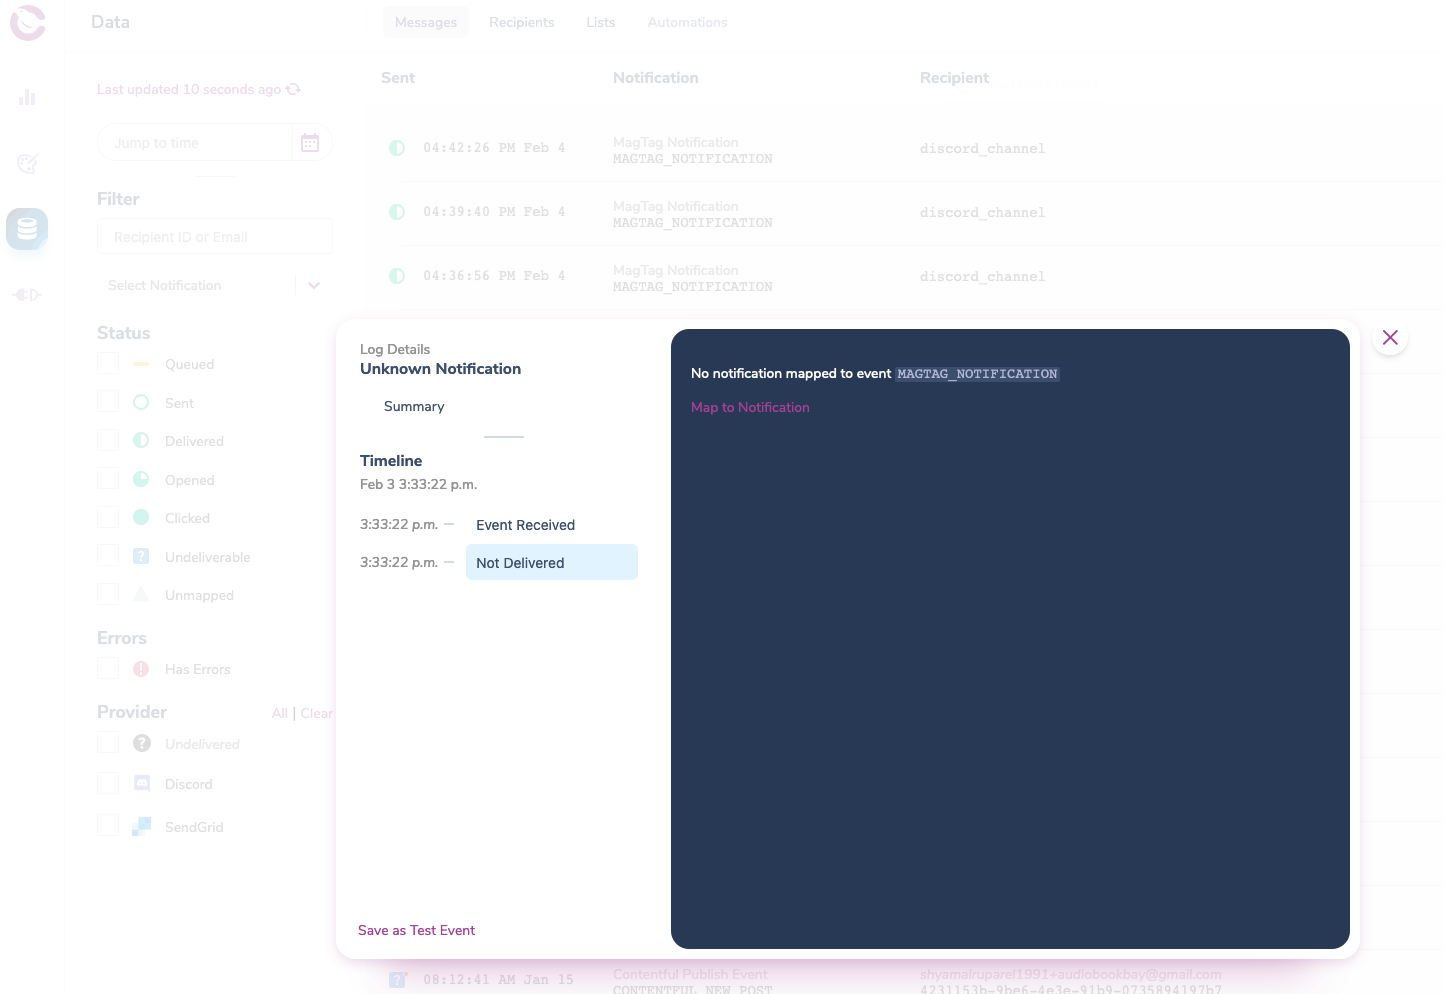Click the SendGrid provider icon
Viewport: 1444px width, 994px height.
pos(142,826)
